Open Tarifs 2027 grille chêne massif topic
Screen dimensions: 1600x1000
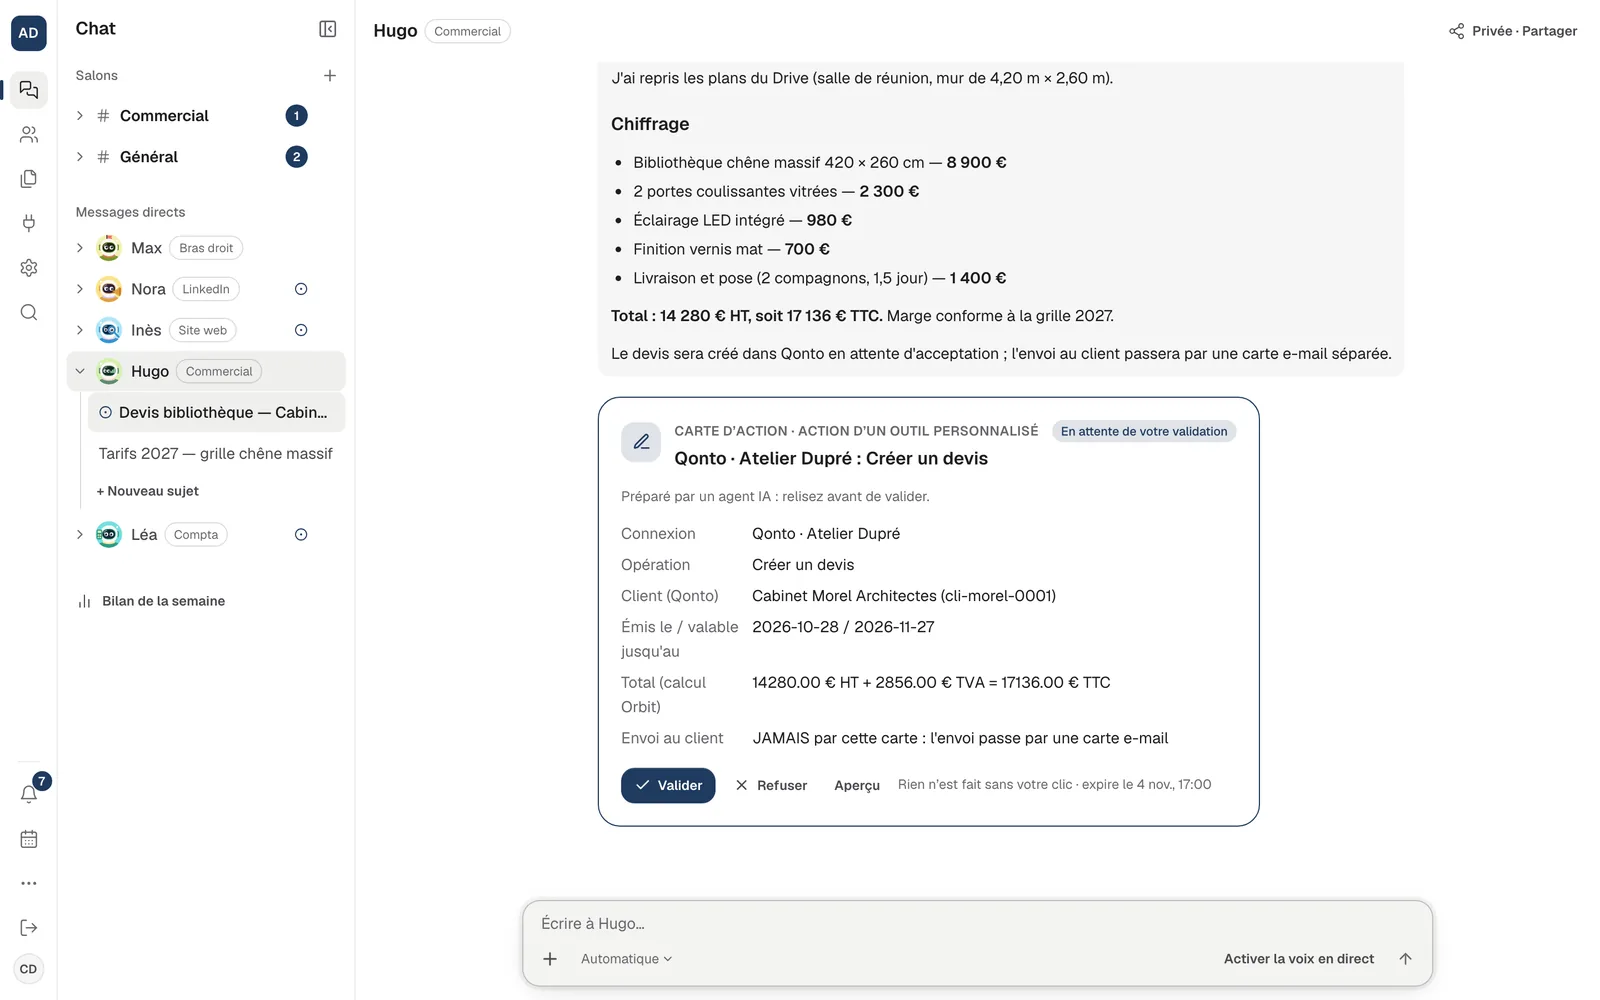pos(216,454)
